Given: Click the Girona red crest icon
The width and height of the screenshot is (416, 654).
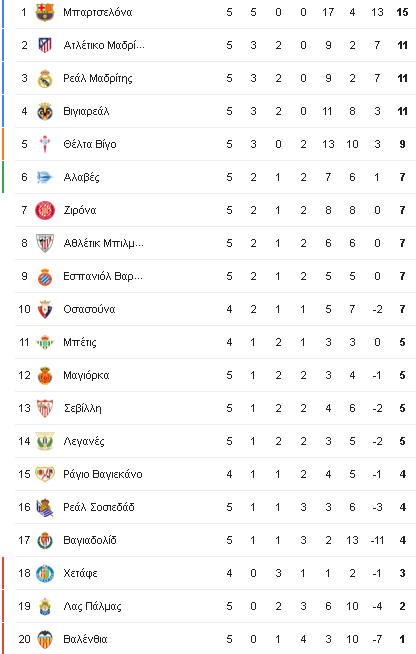Looking at the screenshot, I should 45,210.
